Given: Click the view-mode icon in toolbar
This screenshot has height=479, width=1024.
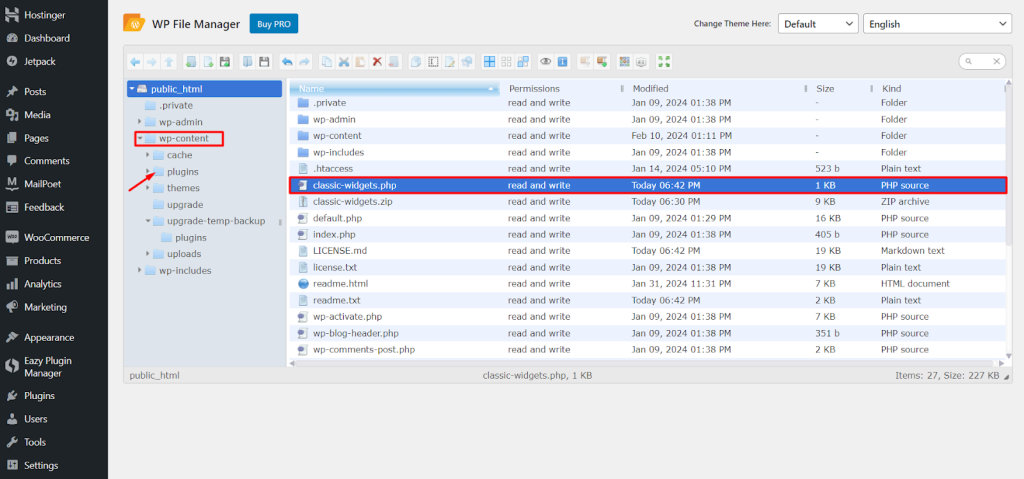Looking at the screenshot, I should pos(624,62).
